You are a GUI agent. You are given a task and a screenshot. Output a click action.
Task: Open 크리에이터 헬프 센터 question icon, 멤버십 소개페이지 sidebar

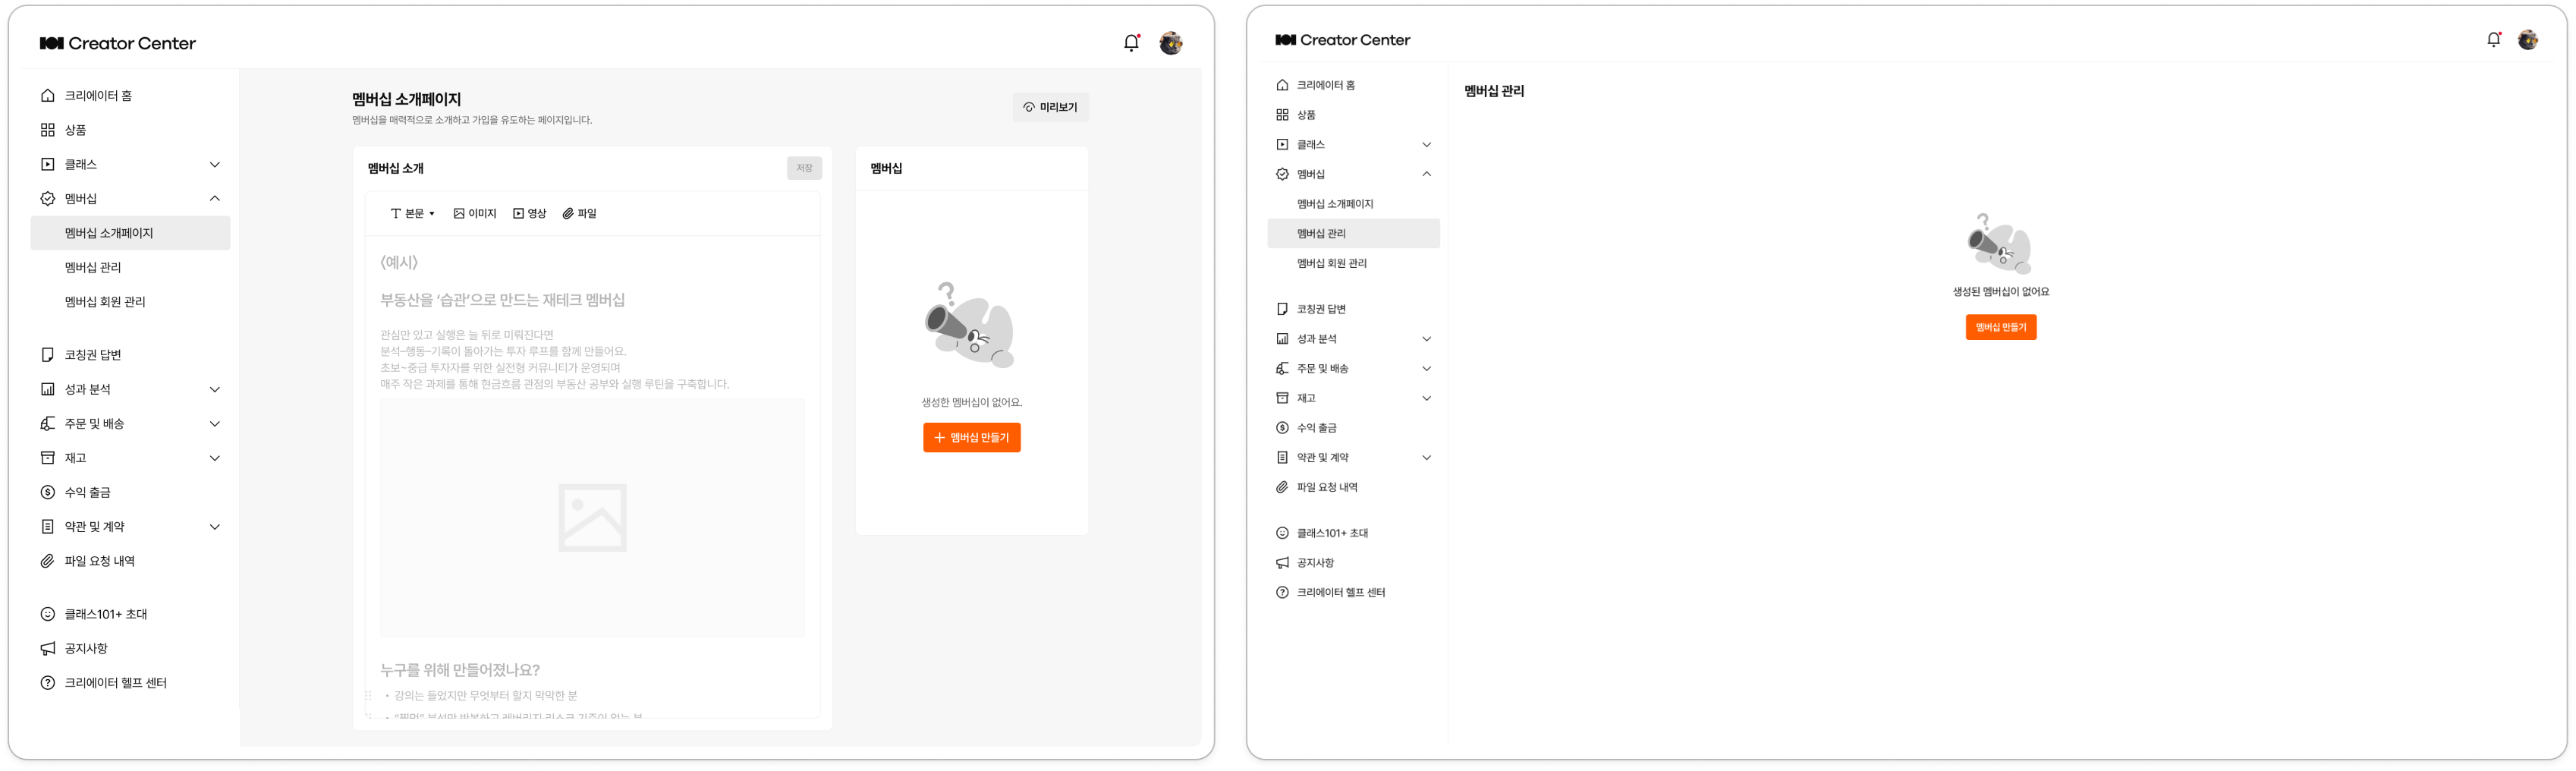tap(47, 682)
